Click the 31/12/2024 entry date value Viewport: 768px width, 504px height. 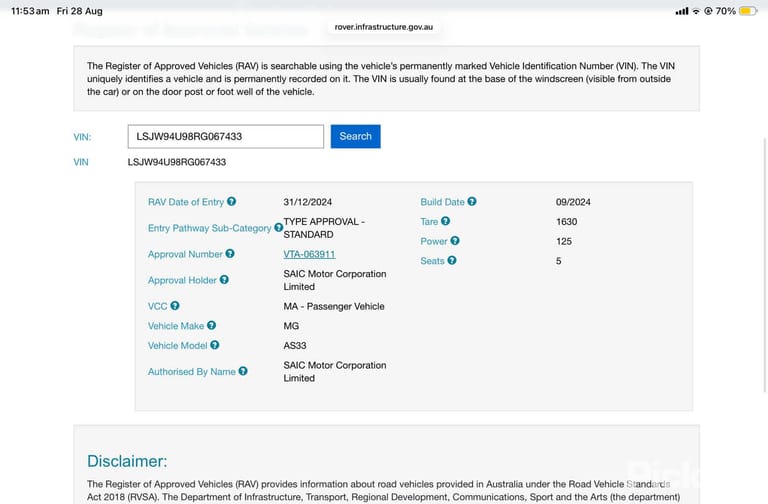coord(308,202)
